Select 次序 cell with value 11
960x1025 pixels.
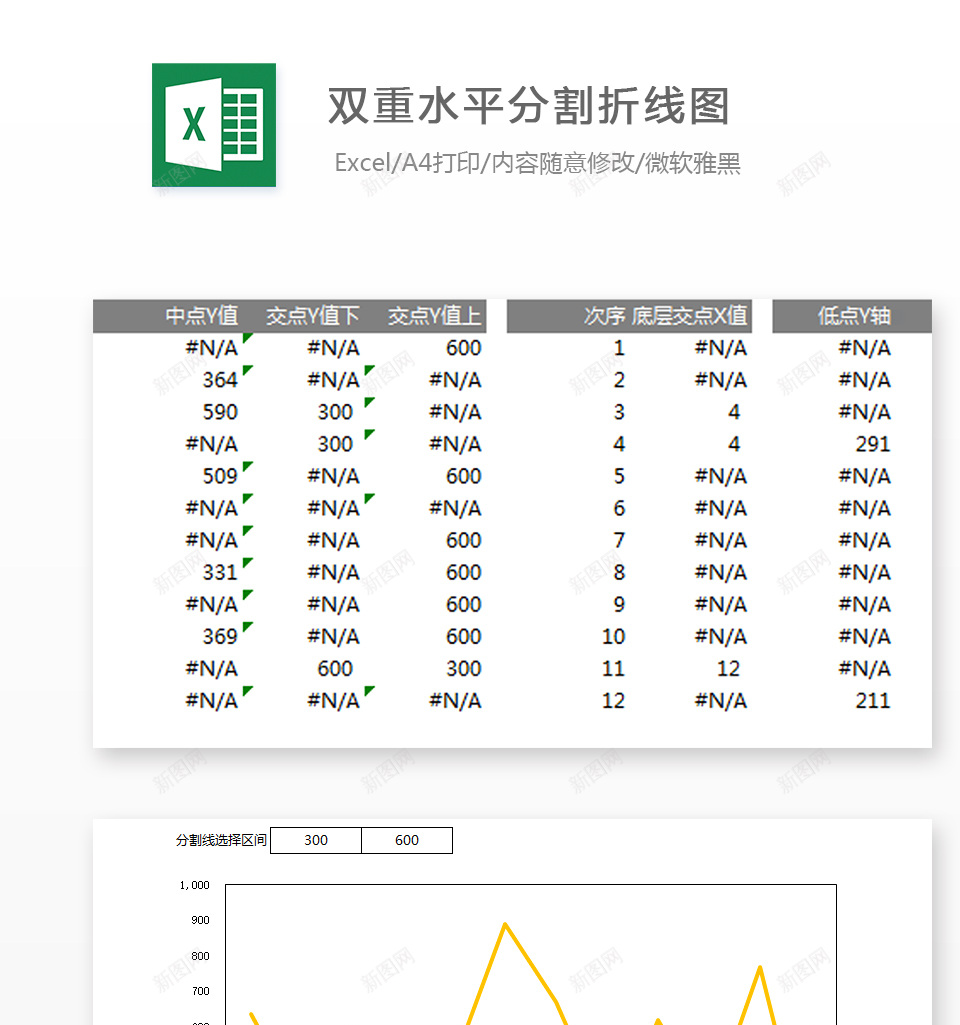(613, 668)
